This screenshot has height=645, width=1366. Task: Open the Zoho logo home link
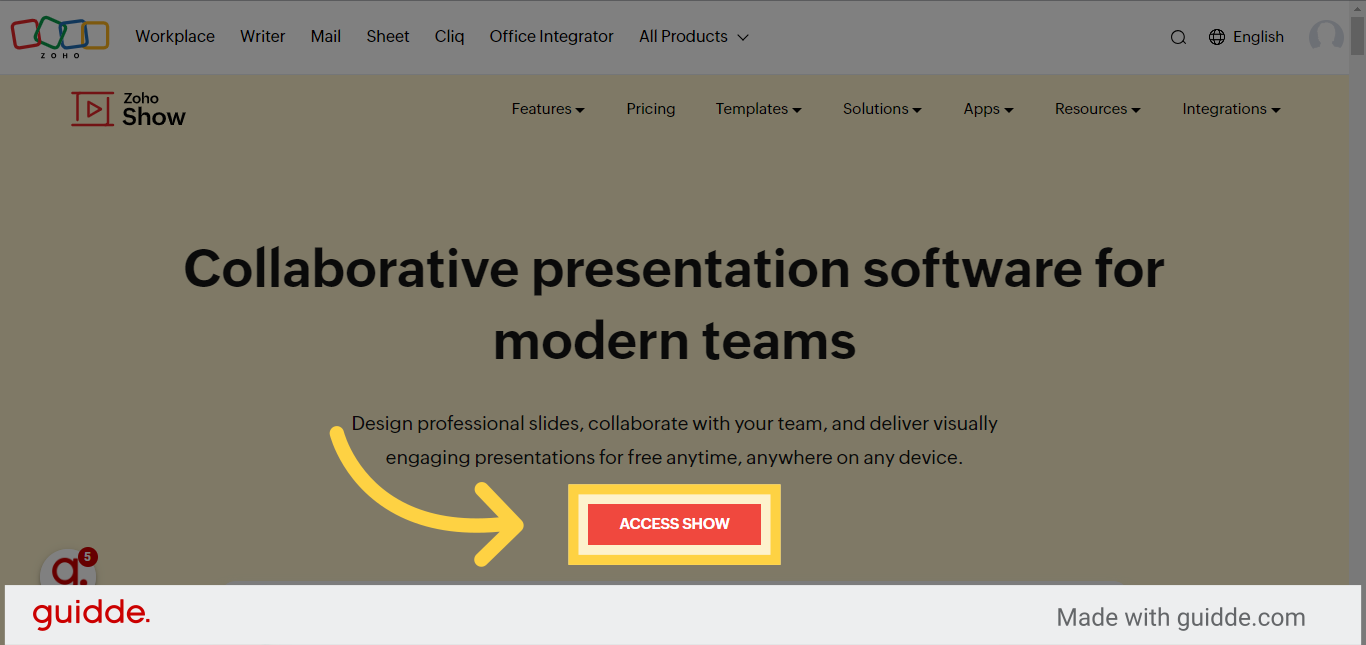click(x=60, y=37)
